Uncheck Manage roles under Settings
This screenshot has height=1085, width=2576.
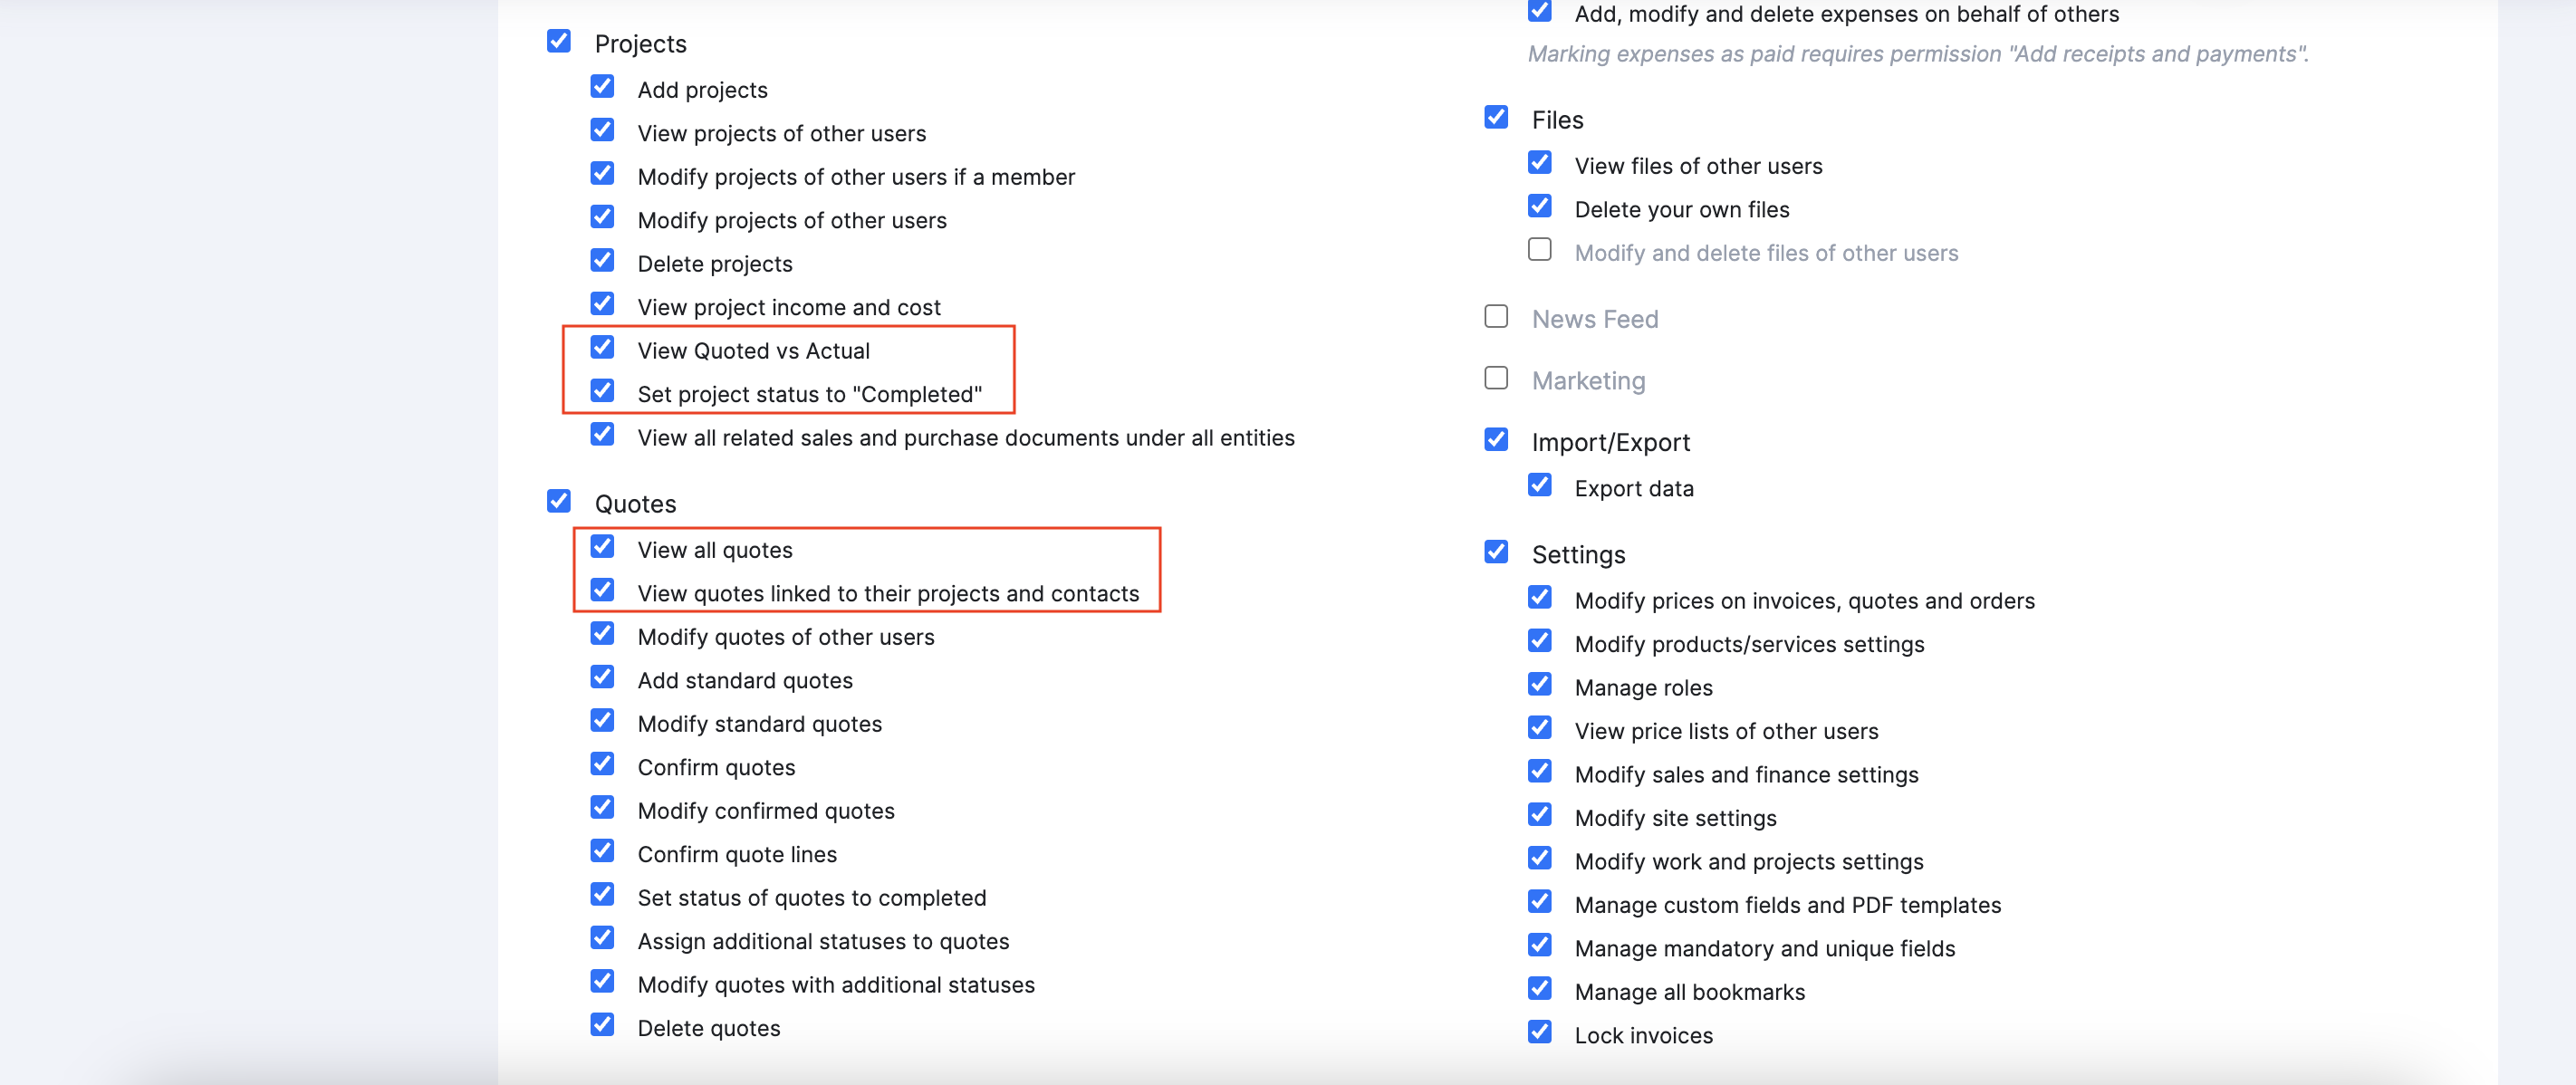tap(1539, 684)
